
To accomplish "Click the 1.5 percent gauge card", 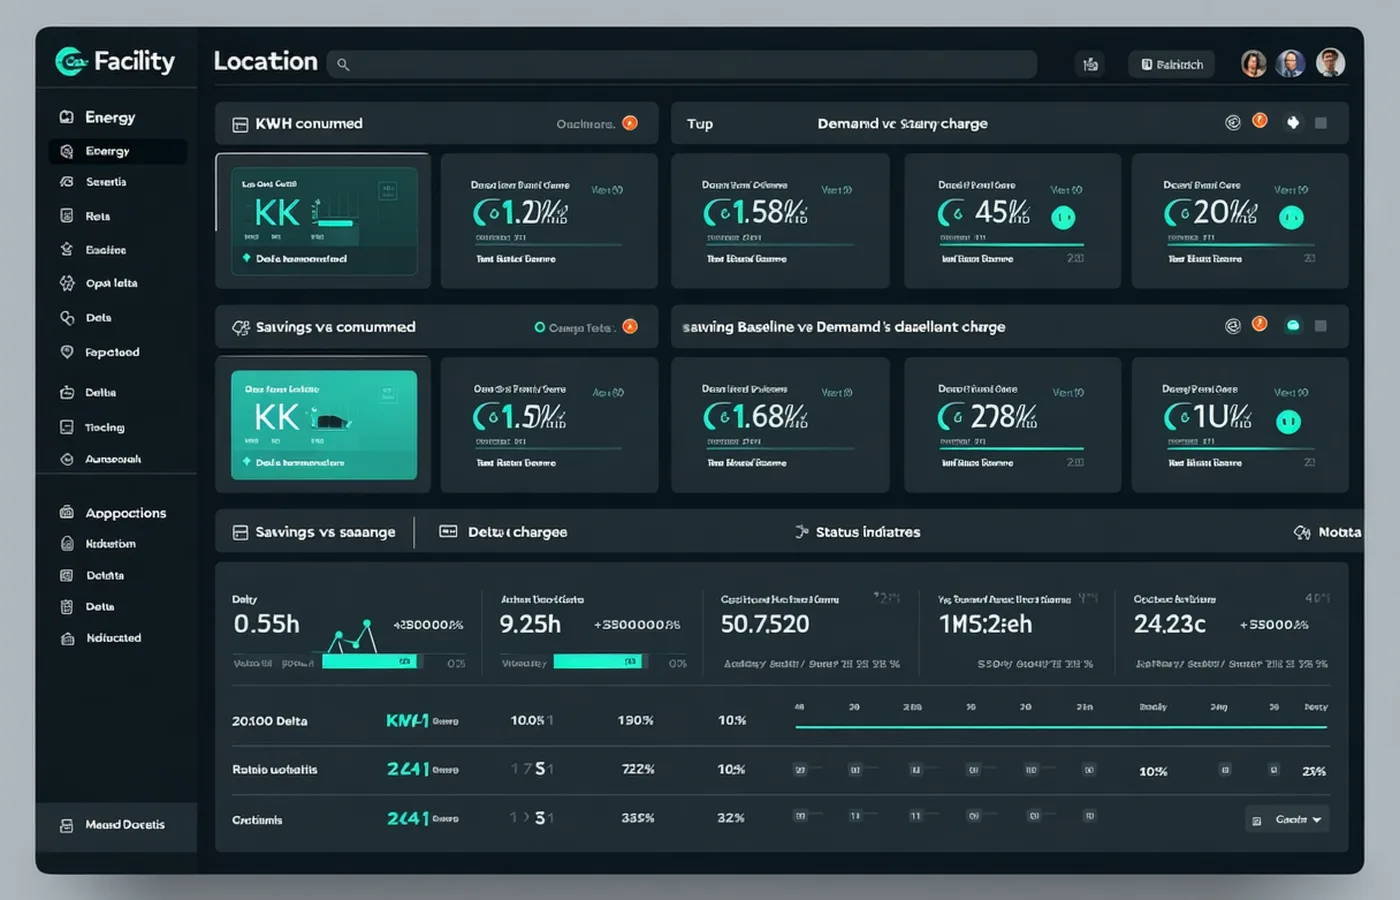I will pos(549,425).
